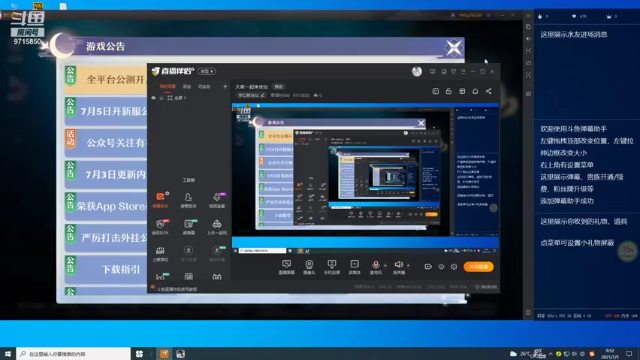Click the heart count in danmaku panel
The height and width of the screenshot is (360, 640).
pyautogui.click(x=579, y=16)
